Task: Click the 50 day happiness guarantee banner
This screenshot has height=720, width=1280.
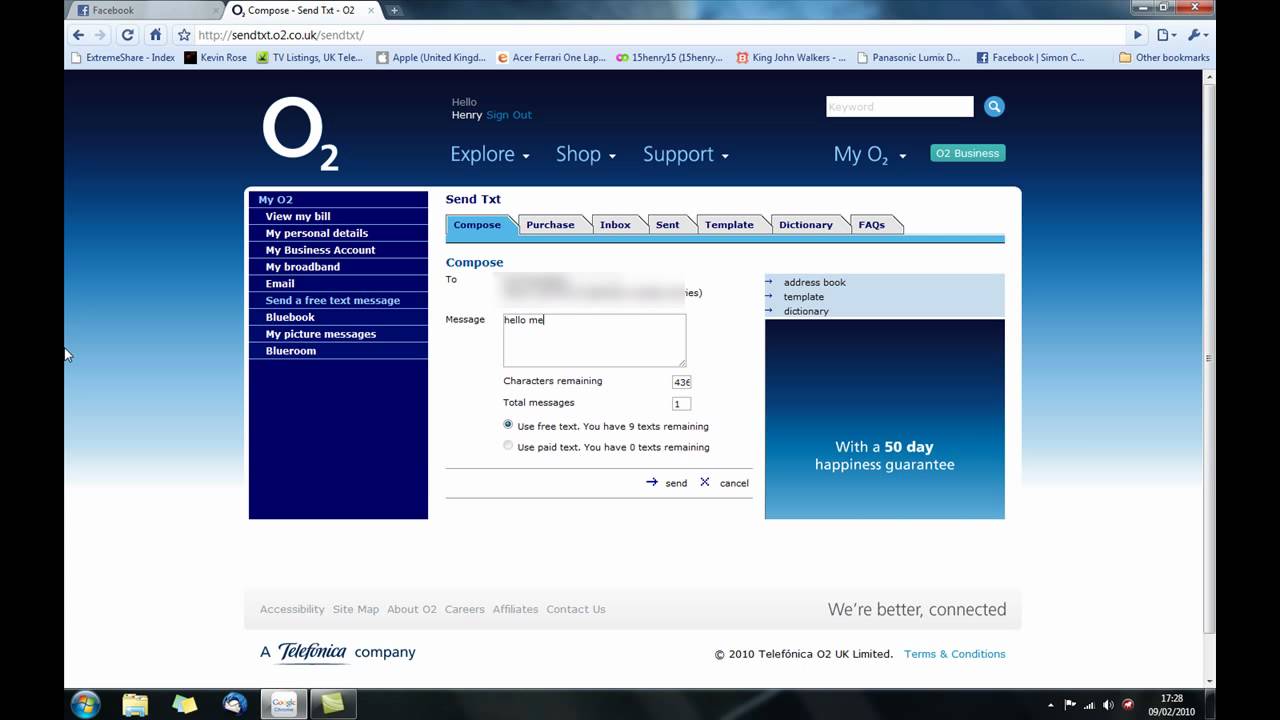Action: tap(884, 419)
